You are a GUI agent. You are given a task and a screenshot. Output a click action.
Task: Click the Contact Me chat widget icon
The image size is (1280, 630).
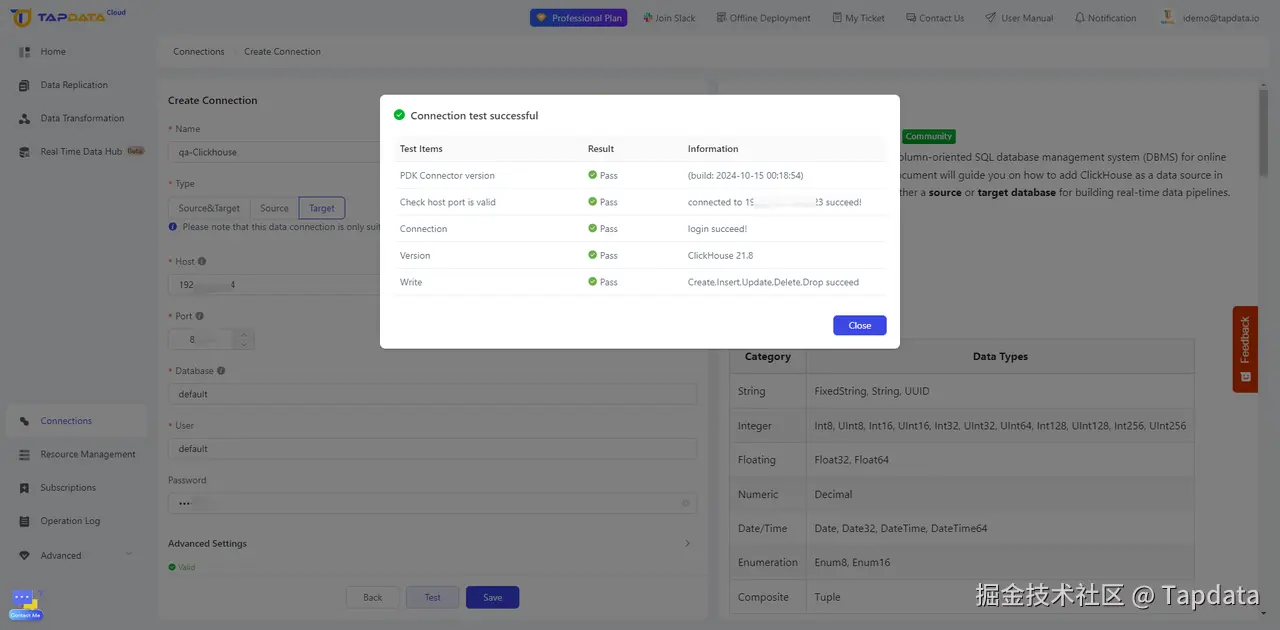25,604
